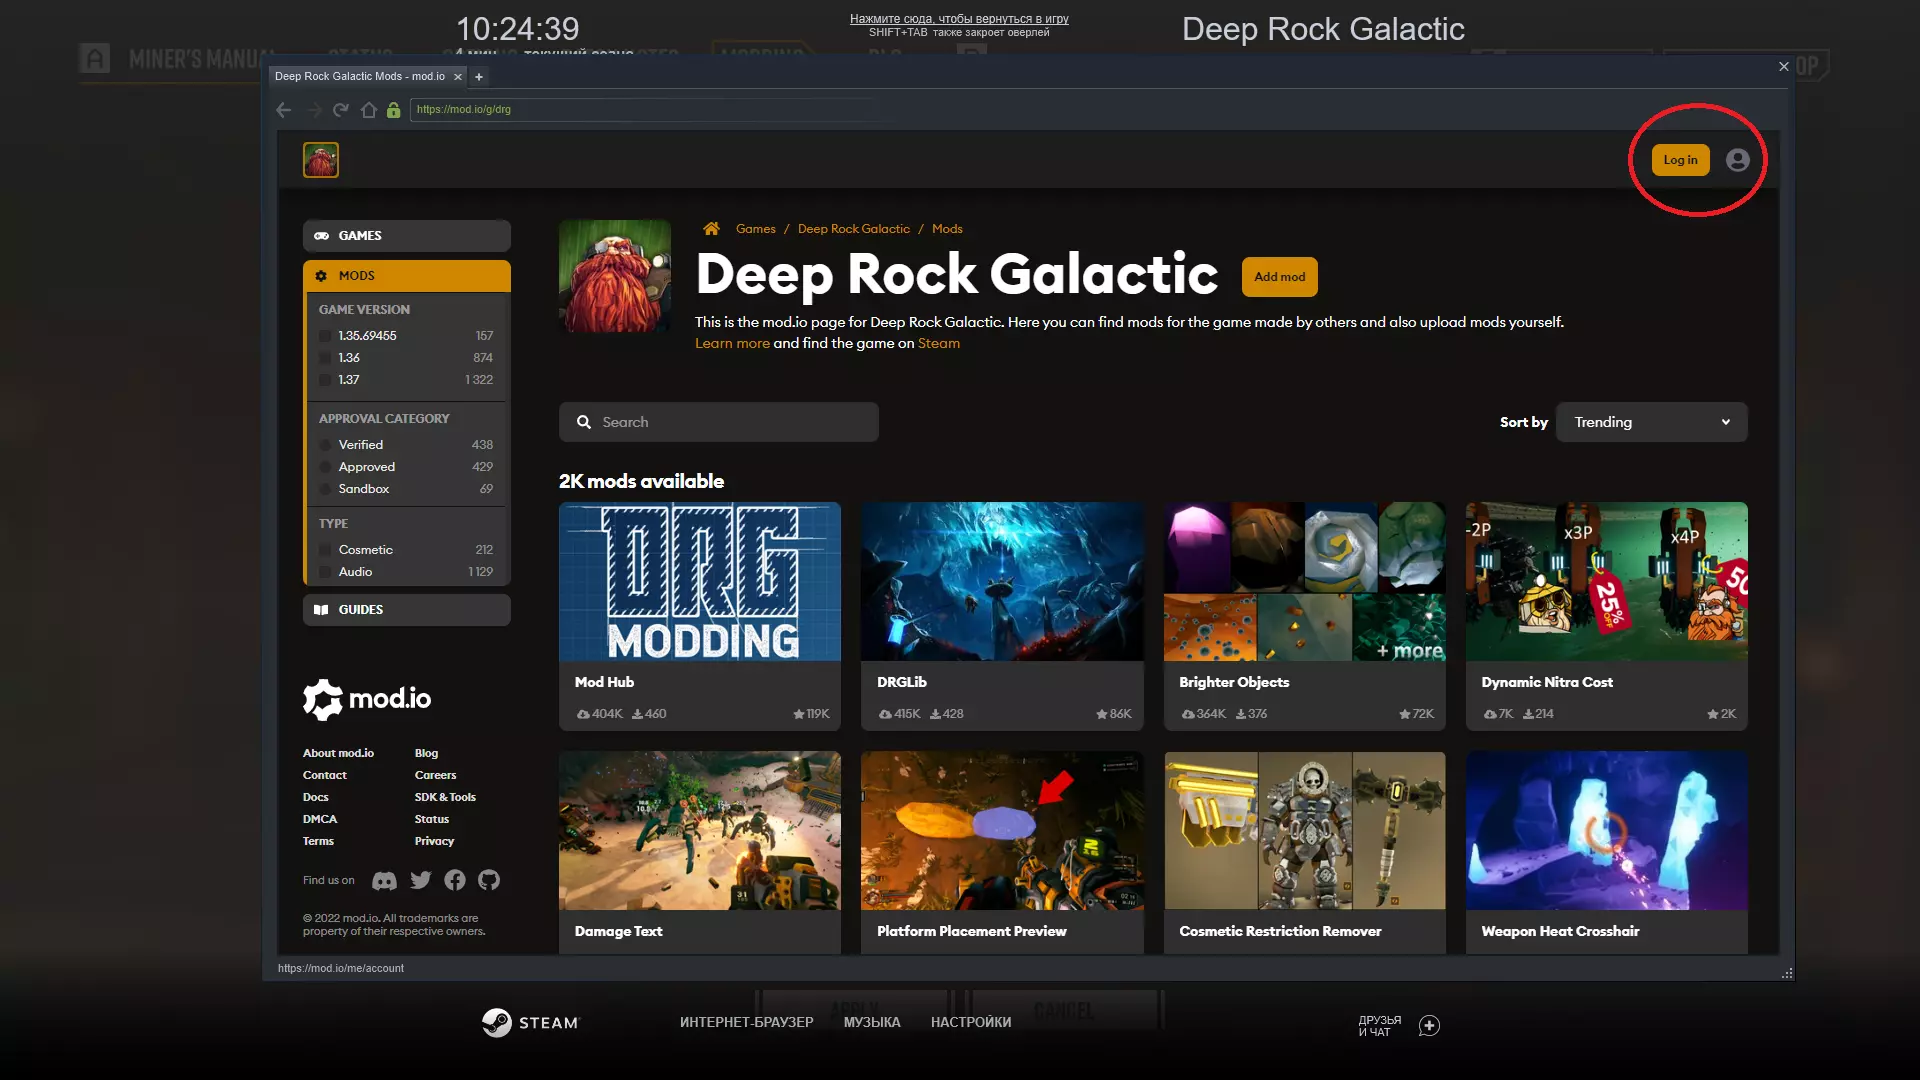Image resolution: width=1920 pixels, height=1080 pixels.
Task: Check the 1.37 game version filter
Action: 325,380
